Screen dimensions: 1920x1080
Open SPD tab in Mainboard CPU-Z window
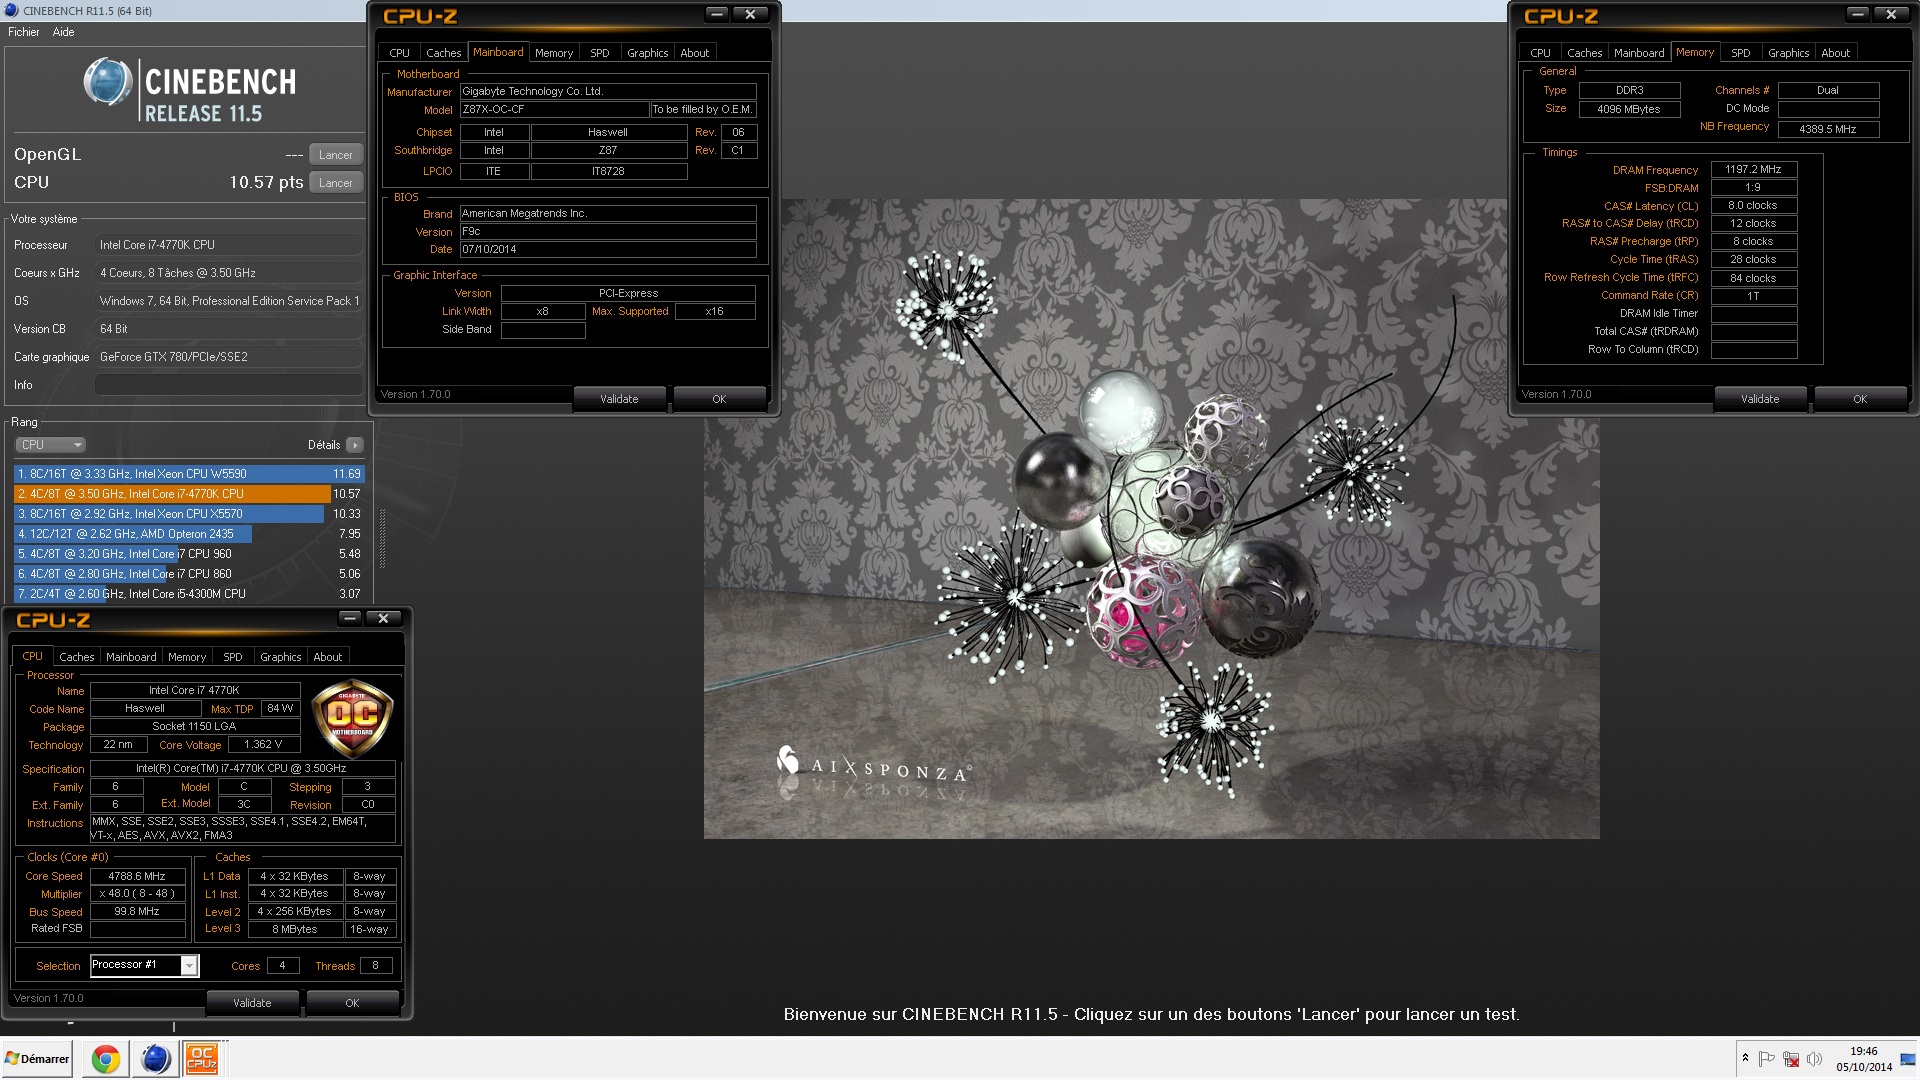coord(599,53)
